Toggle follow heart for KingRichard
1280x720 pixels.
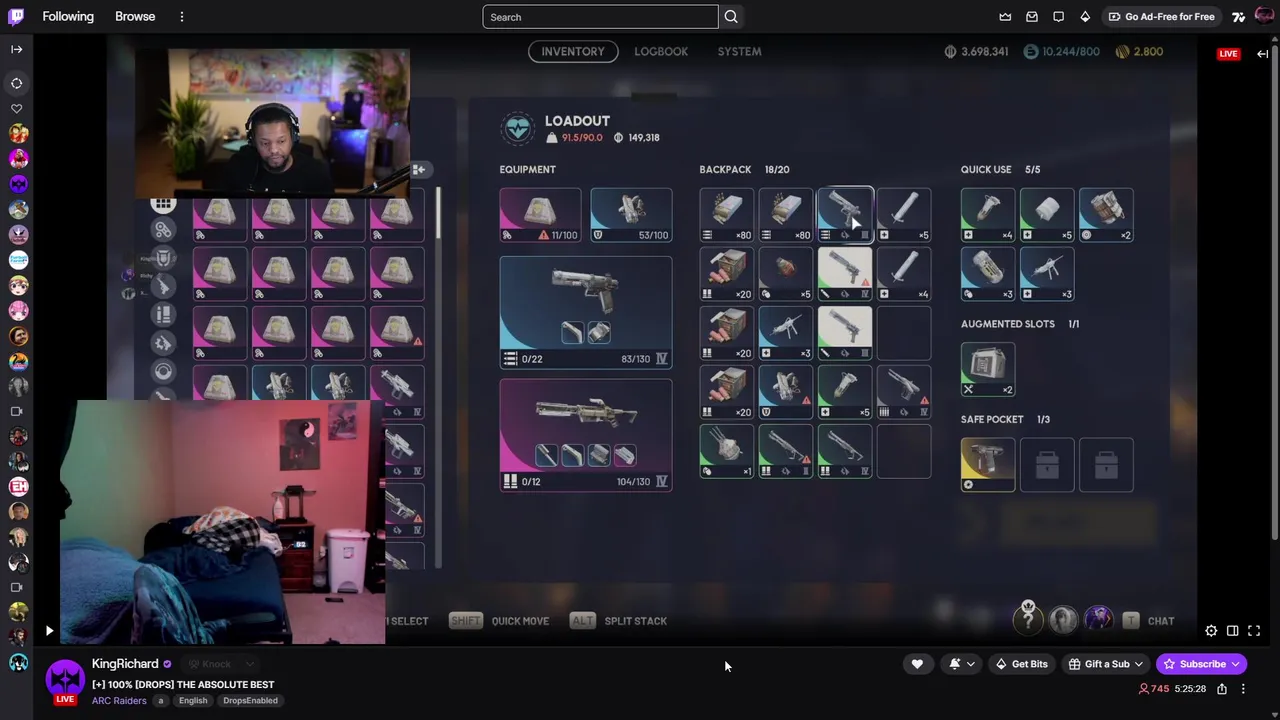pyautogui.click(x=917, y=664)
